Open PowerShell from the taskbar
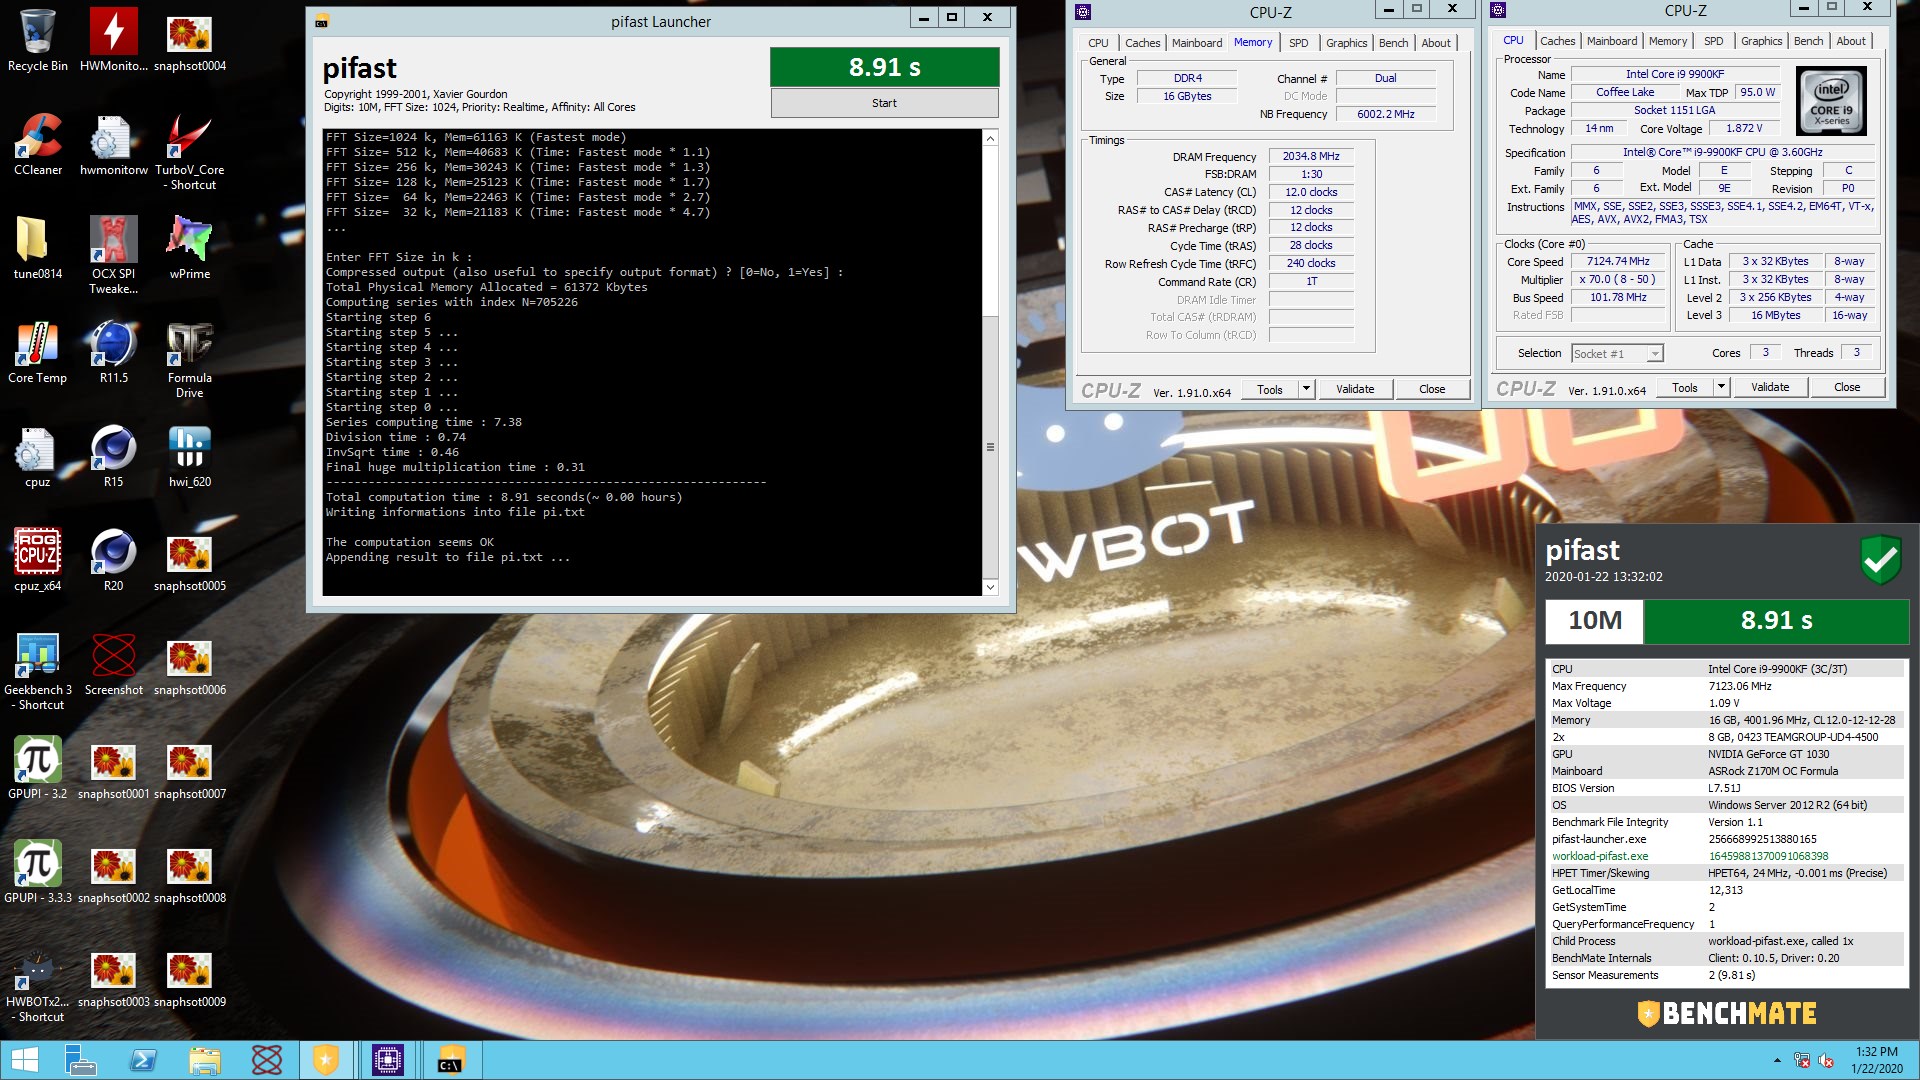Image resolution: width=1920 pixels, height=1080 pixels. click(144, 1060)
